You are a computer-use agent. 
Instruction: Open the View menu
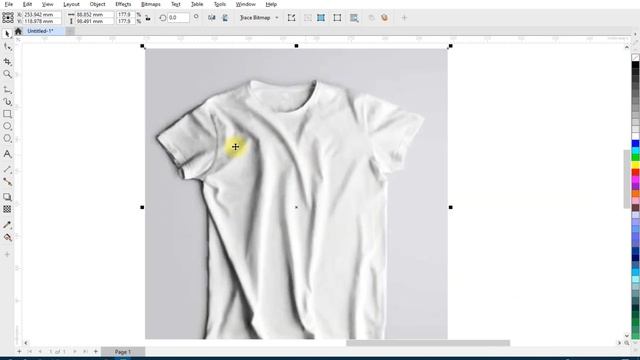pyautogui.click(x=48, y=4)
